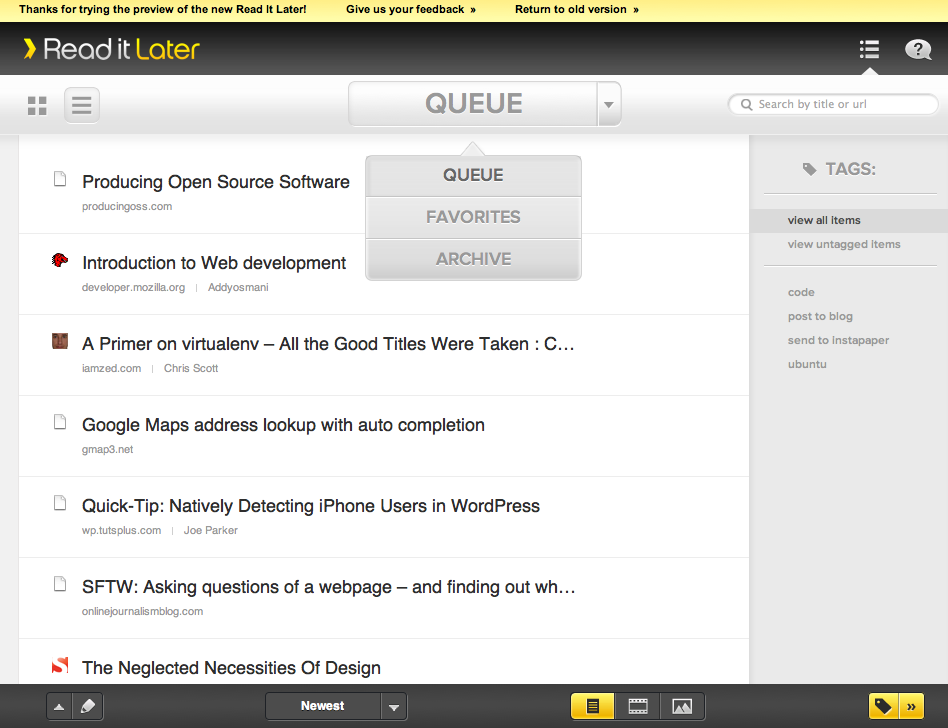Focus the Search by title or url field

point(833,104)
